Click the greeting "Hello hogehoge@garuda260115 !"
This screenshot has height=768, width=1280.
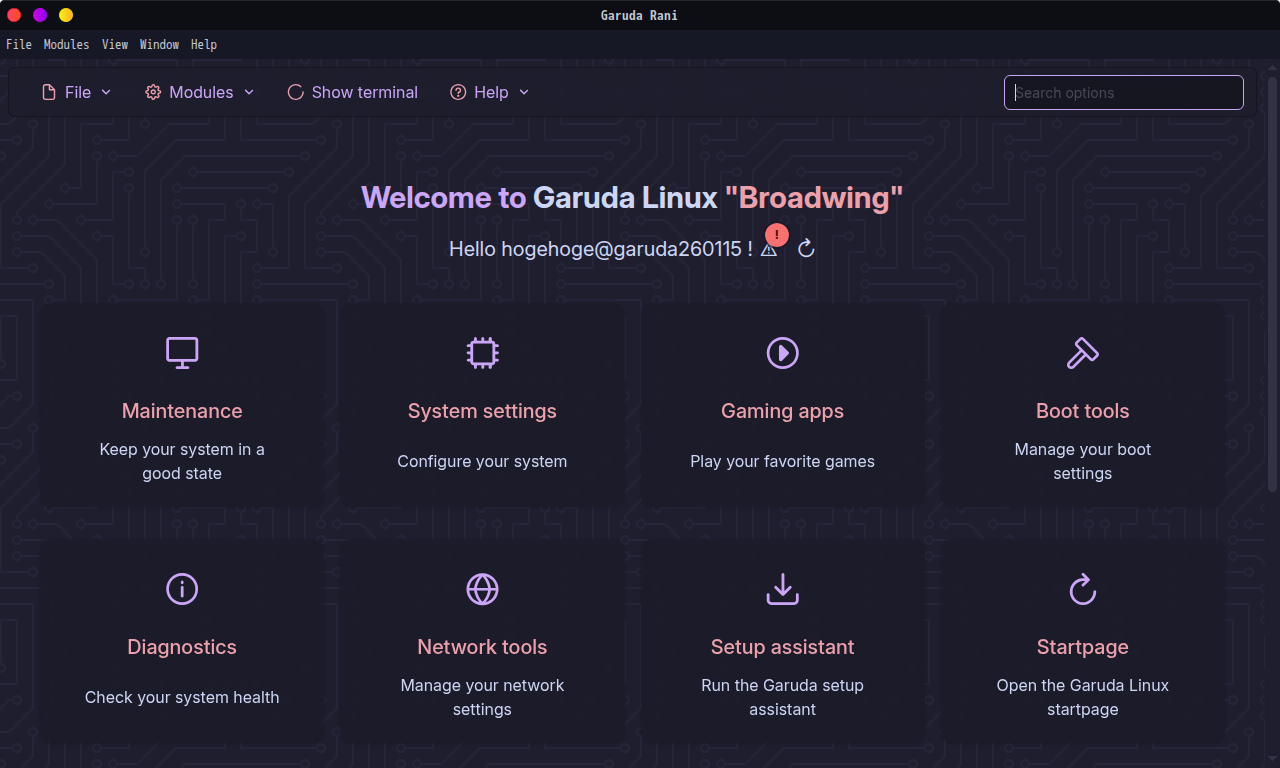[x=601, y=249]
